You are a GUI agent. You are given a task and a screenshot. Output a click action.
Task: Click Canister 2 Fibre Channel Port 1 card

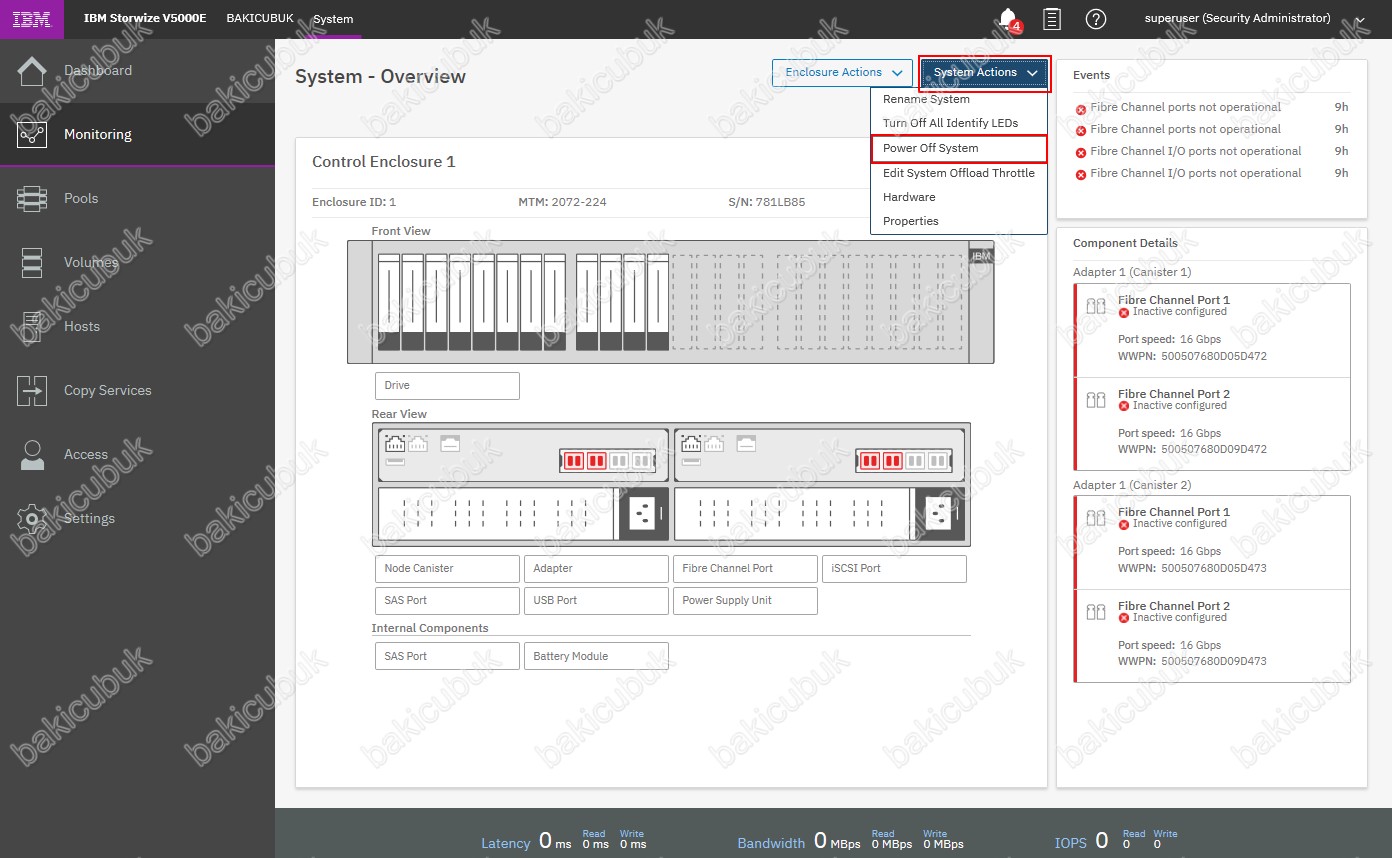(1212, 543)
